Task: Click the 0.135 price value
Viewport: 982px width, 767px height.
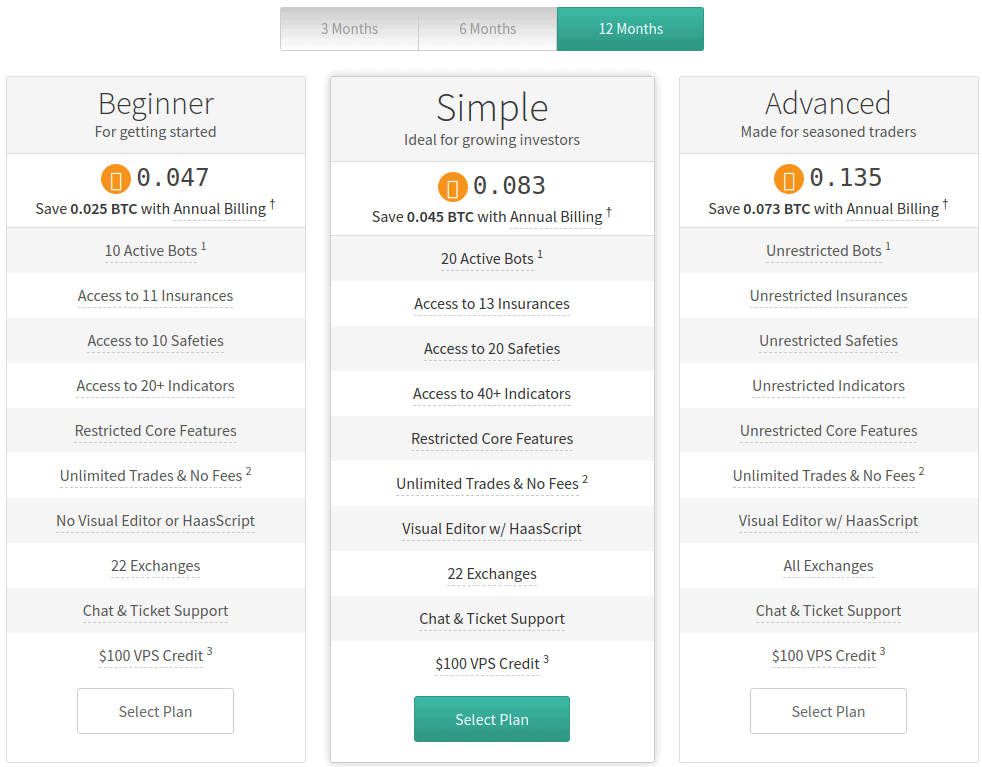Action: click(x=845, y=178)
